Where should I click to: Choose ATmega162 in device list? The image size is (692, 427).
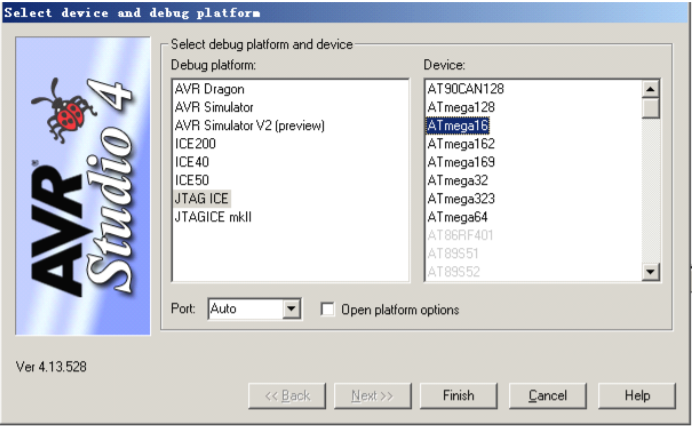click(x=461, y=144)
